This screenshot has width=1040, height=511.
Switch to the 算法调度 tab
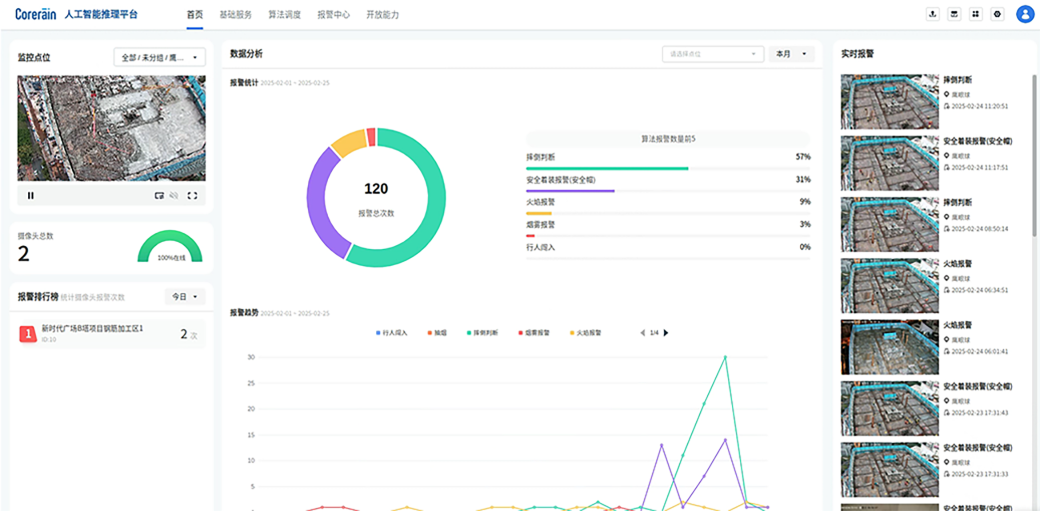[x=285, y=15]
